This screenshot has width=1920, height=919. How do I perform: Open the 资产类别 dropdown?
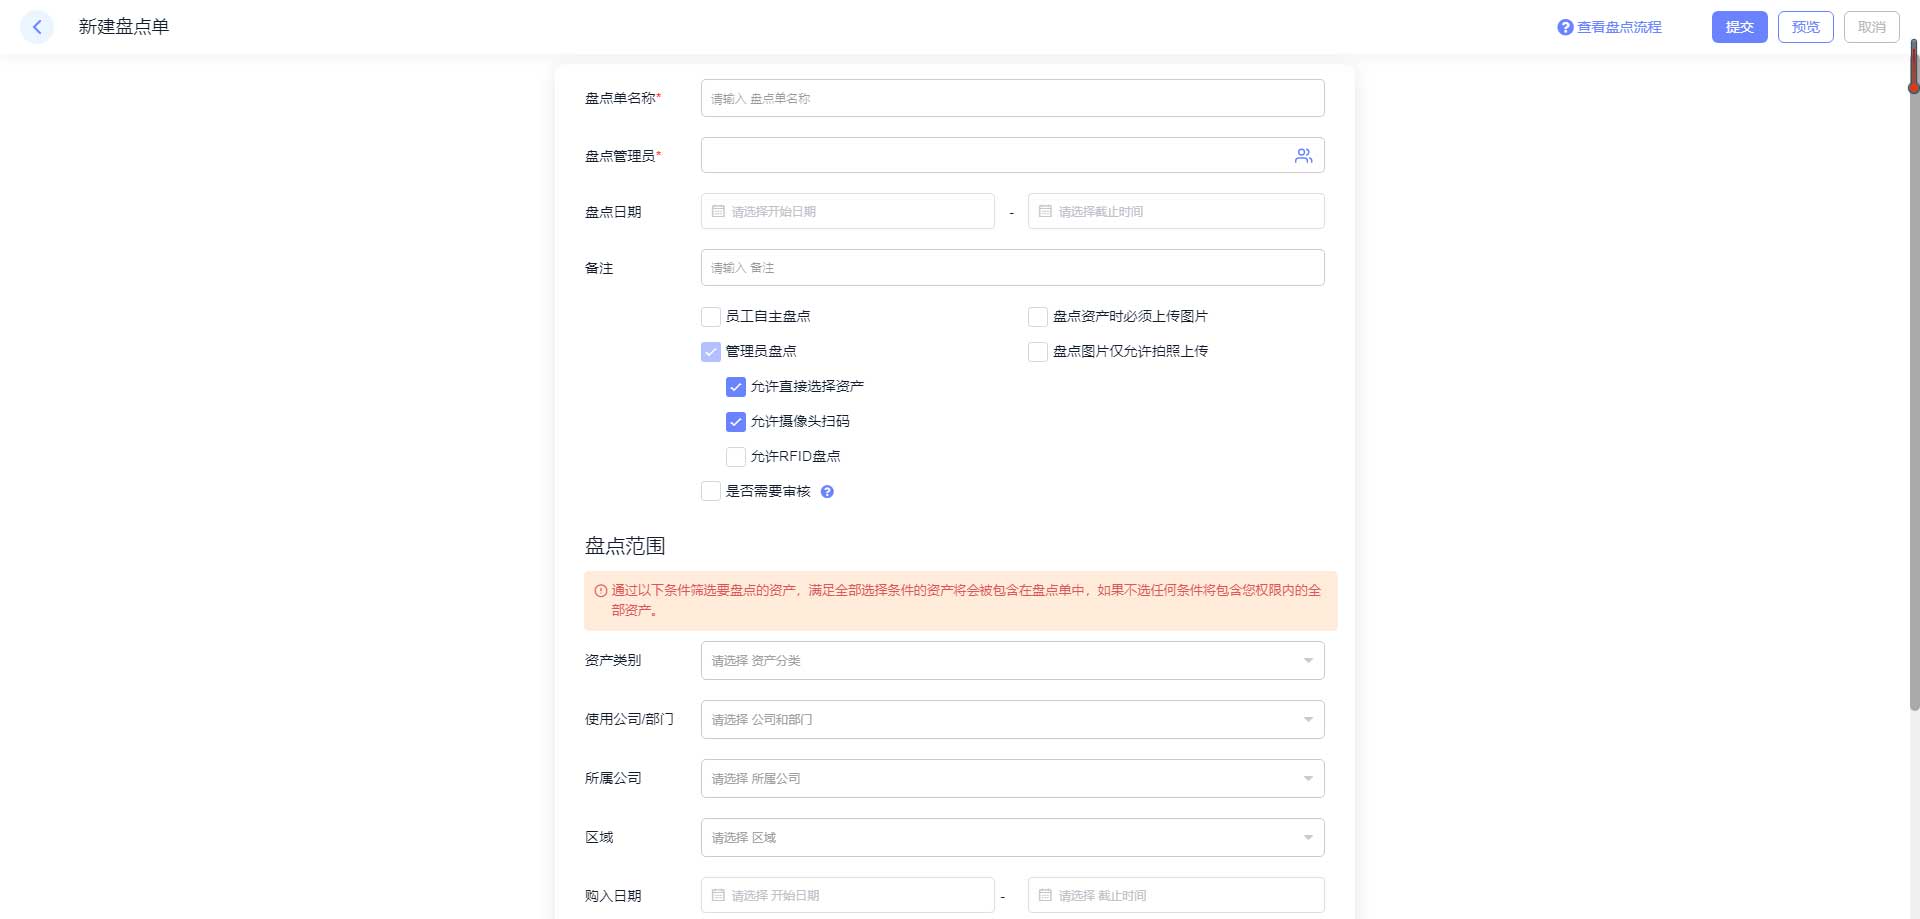click(x=1012, y=660)
